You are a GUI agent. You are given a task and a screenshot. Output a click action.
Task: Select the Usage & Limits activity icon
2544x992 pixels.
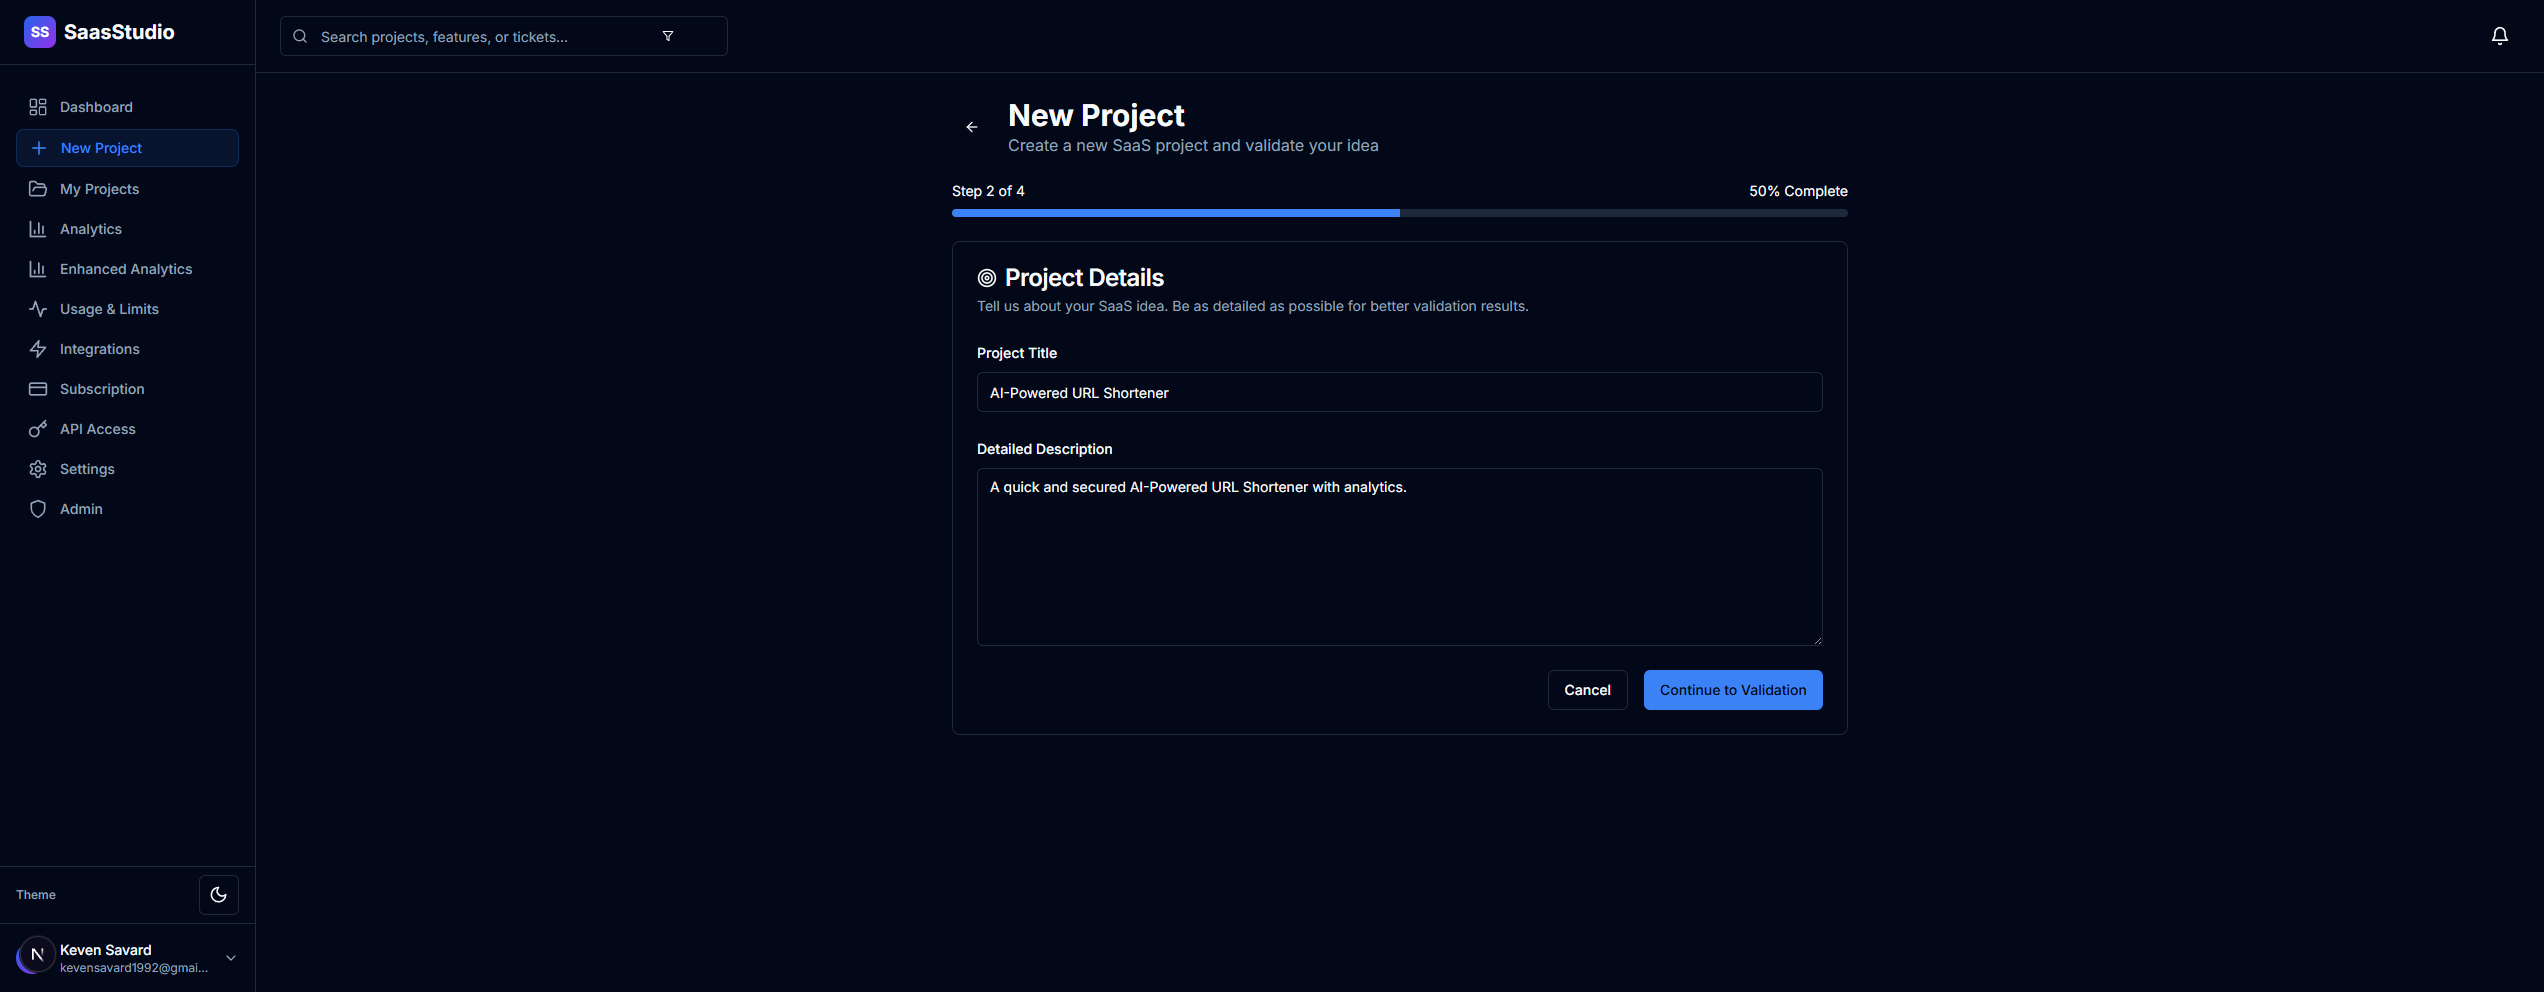click(37, 309)
